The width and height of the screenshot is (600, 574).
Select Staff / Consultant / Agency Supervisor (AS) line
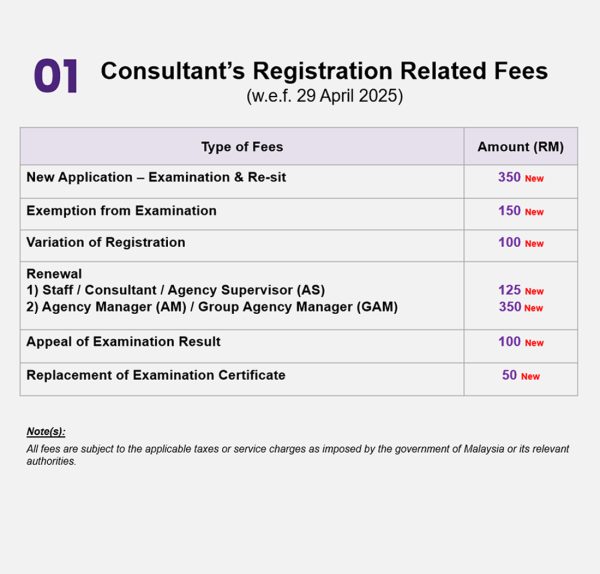coord(176,290)
